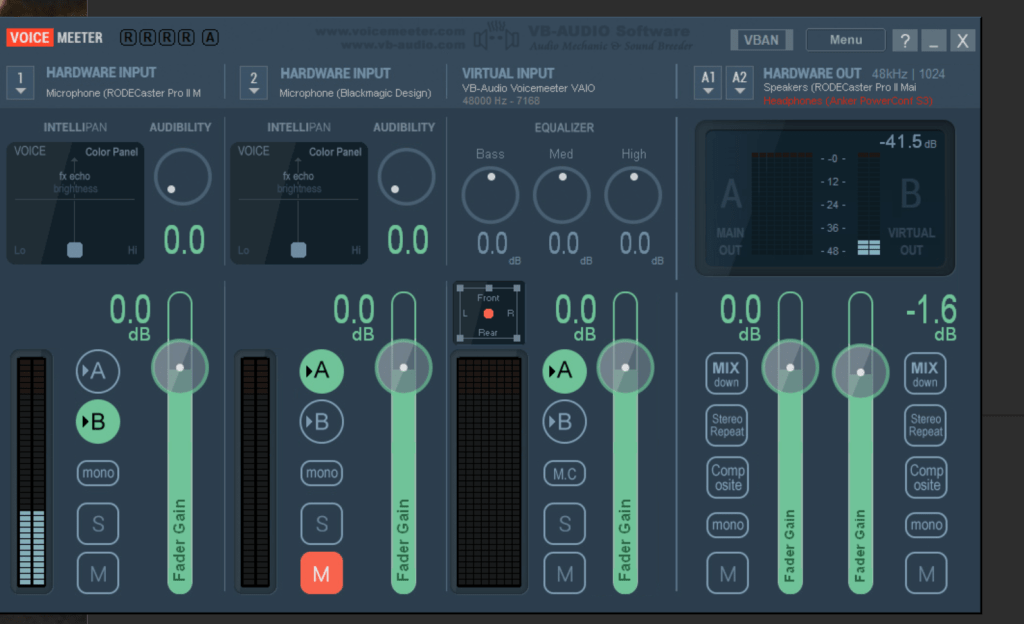
Task: Click input 2 Fader Gain knob
Action: [x=404, y=367]
